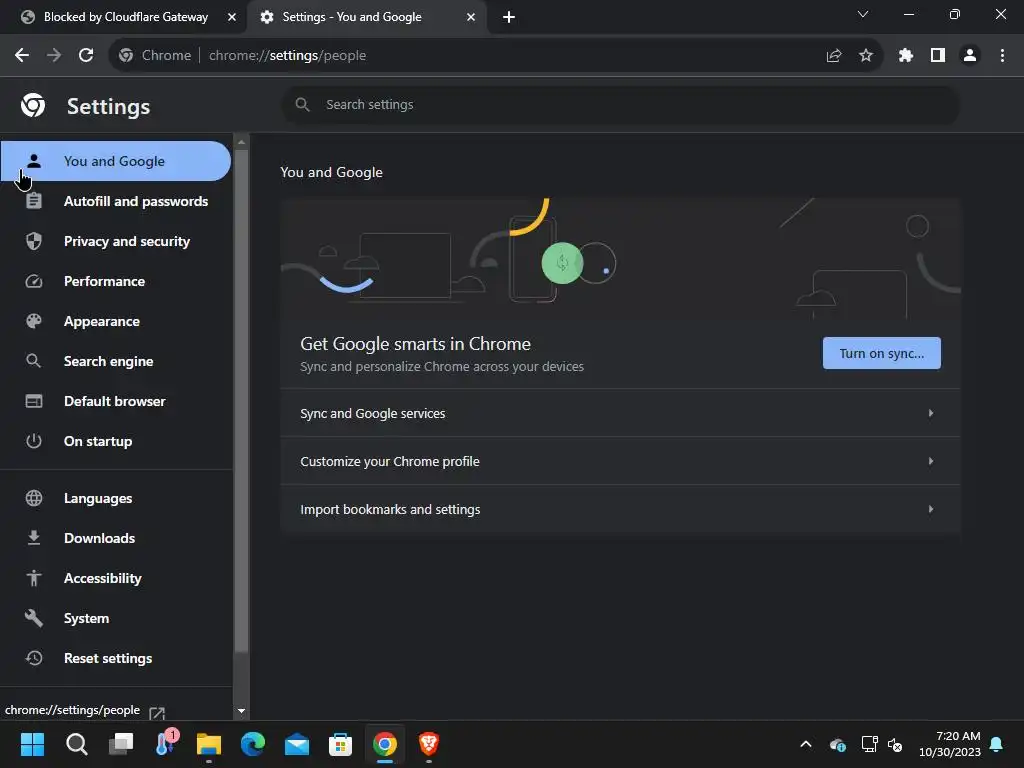Click the System wrench icon

[x=34, y=618]
